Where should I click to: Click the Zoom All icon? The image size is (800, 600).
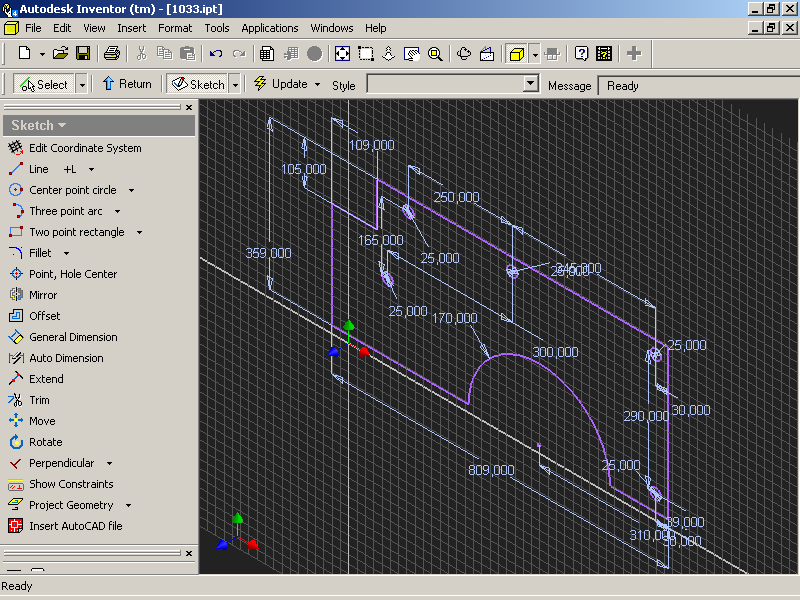(342, 53)
